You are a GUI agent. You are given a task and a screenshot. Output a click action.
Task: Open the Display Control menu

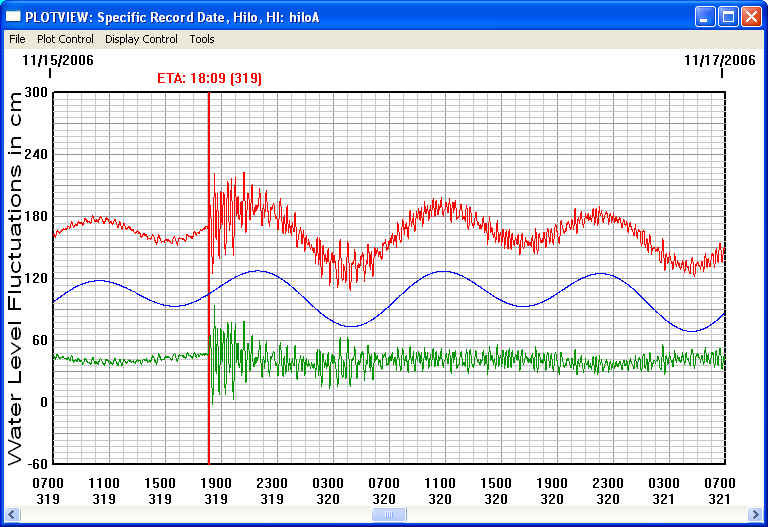141,39
